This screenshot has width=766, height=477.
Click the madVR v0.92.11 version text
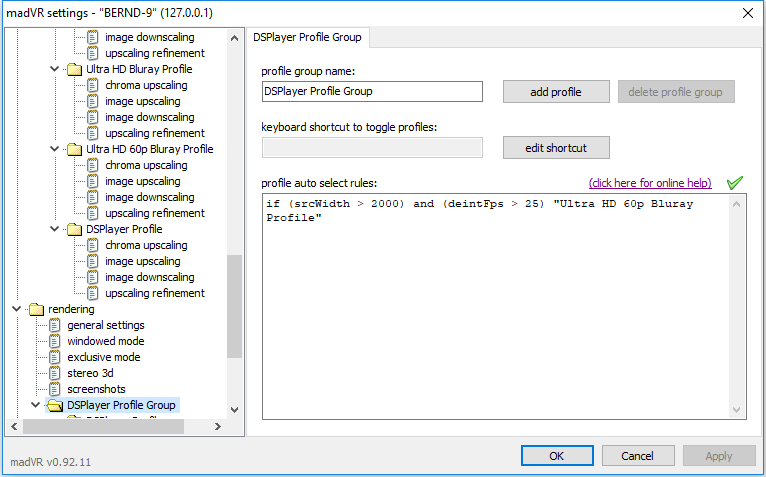coord(50,462)
